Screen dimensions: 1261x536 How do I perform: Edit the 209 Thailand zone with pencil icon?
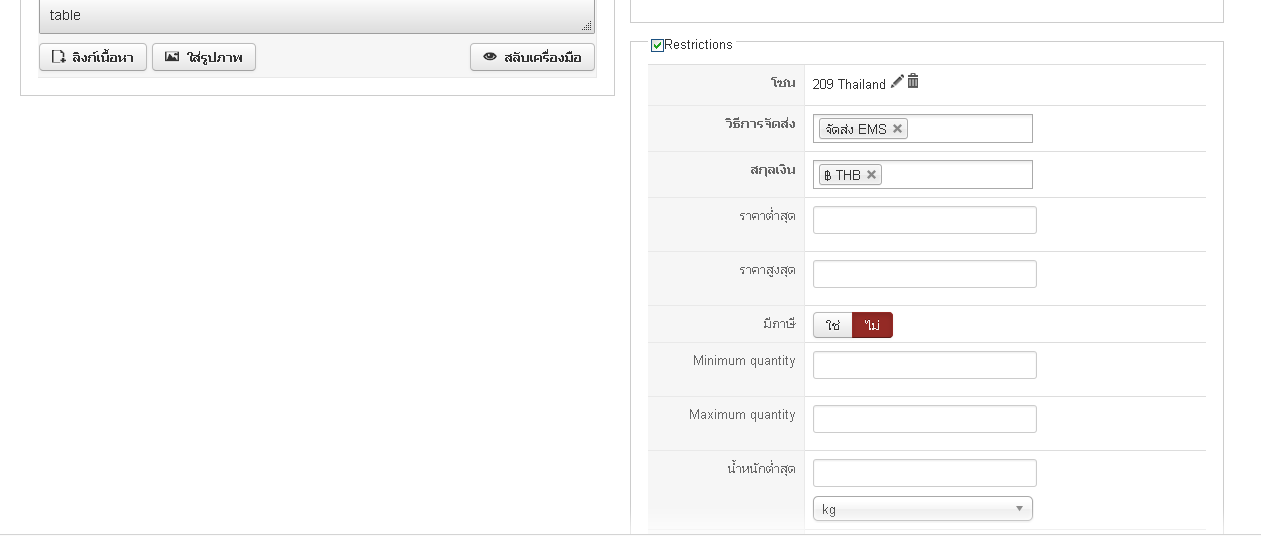tap(897, 82)
